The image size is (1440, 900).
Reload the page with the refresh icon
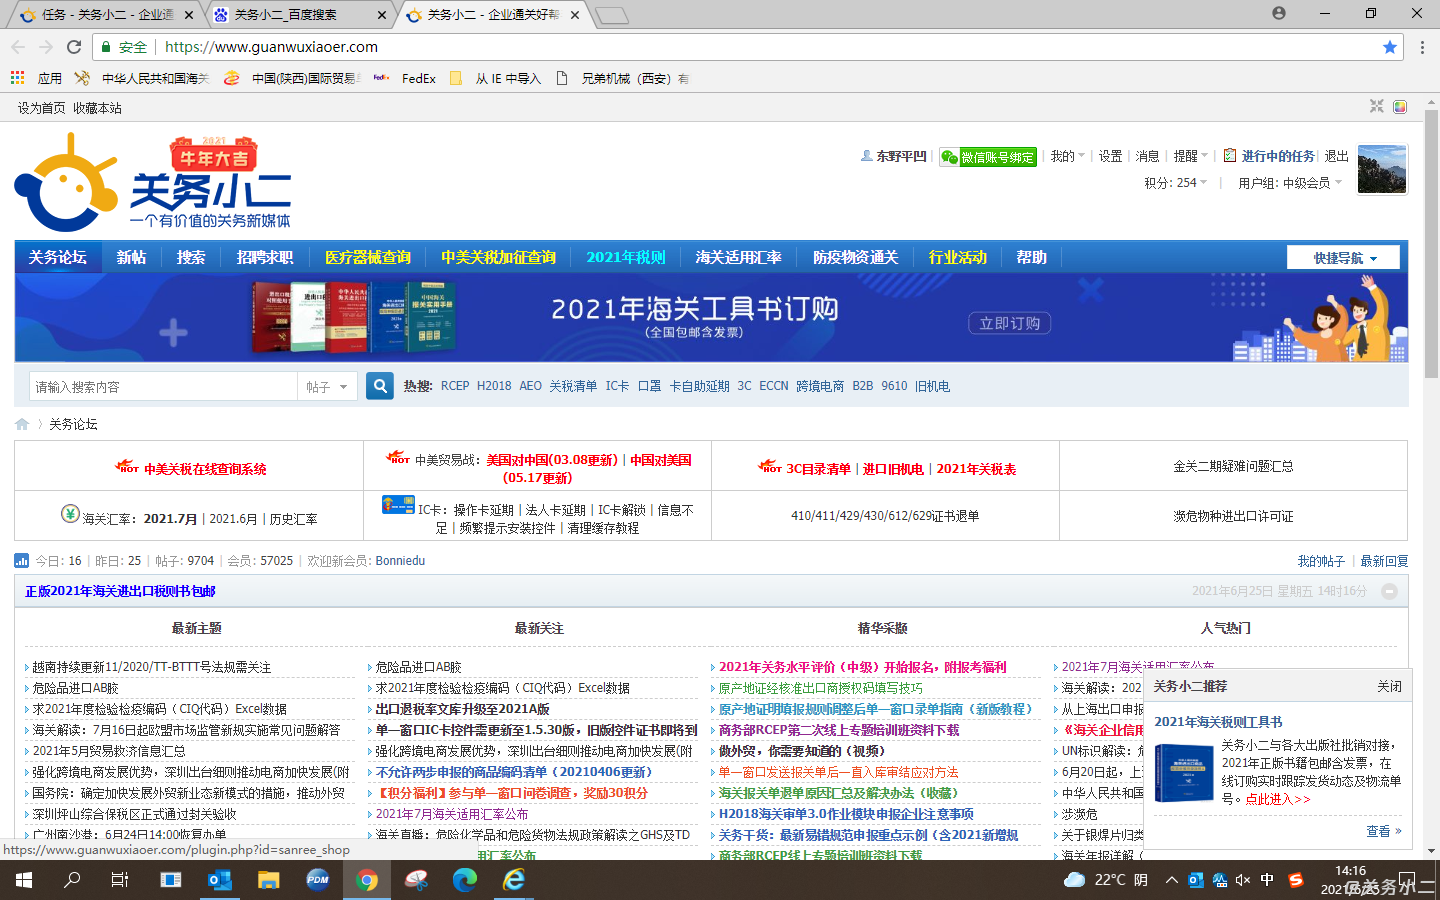click(74, 47)
